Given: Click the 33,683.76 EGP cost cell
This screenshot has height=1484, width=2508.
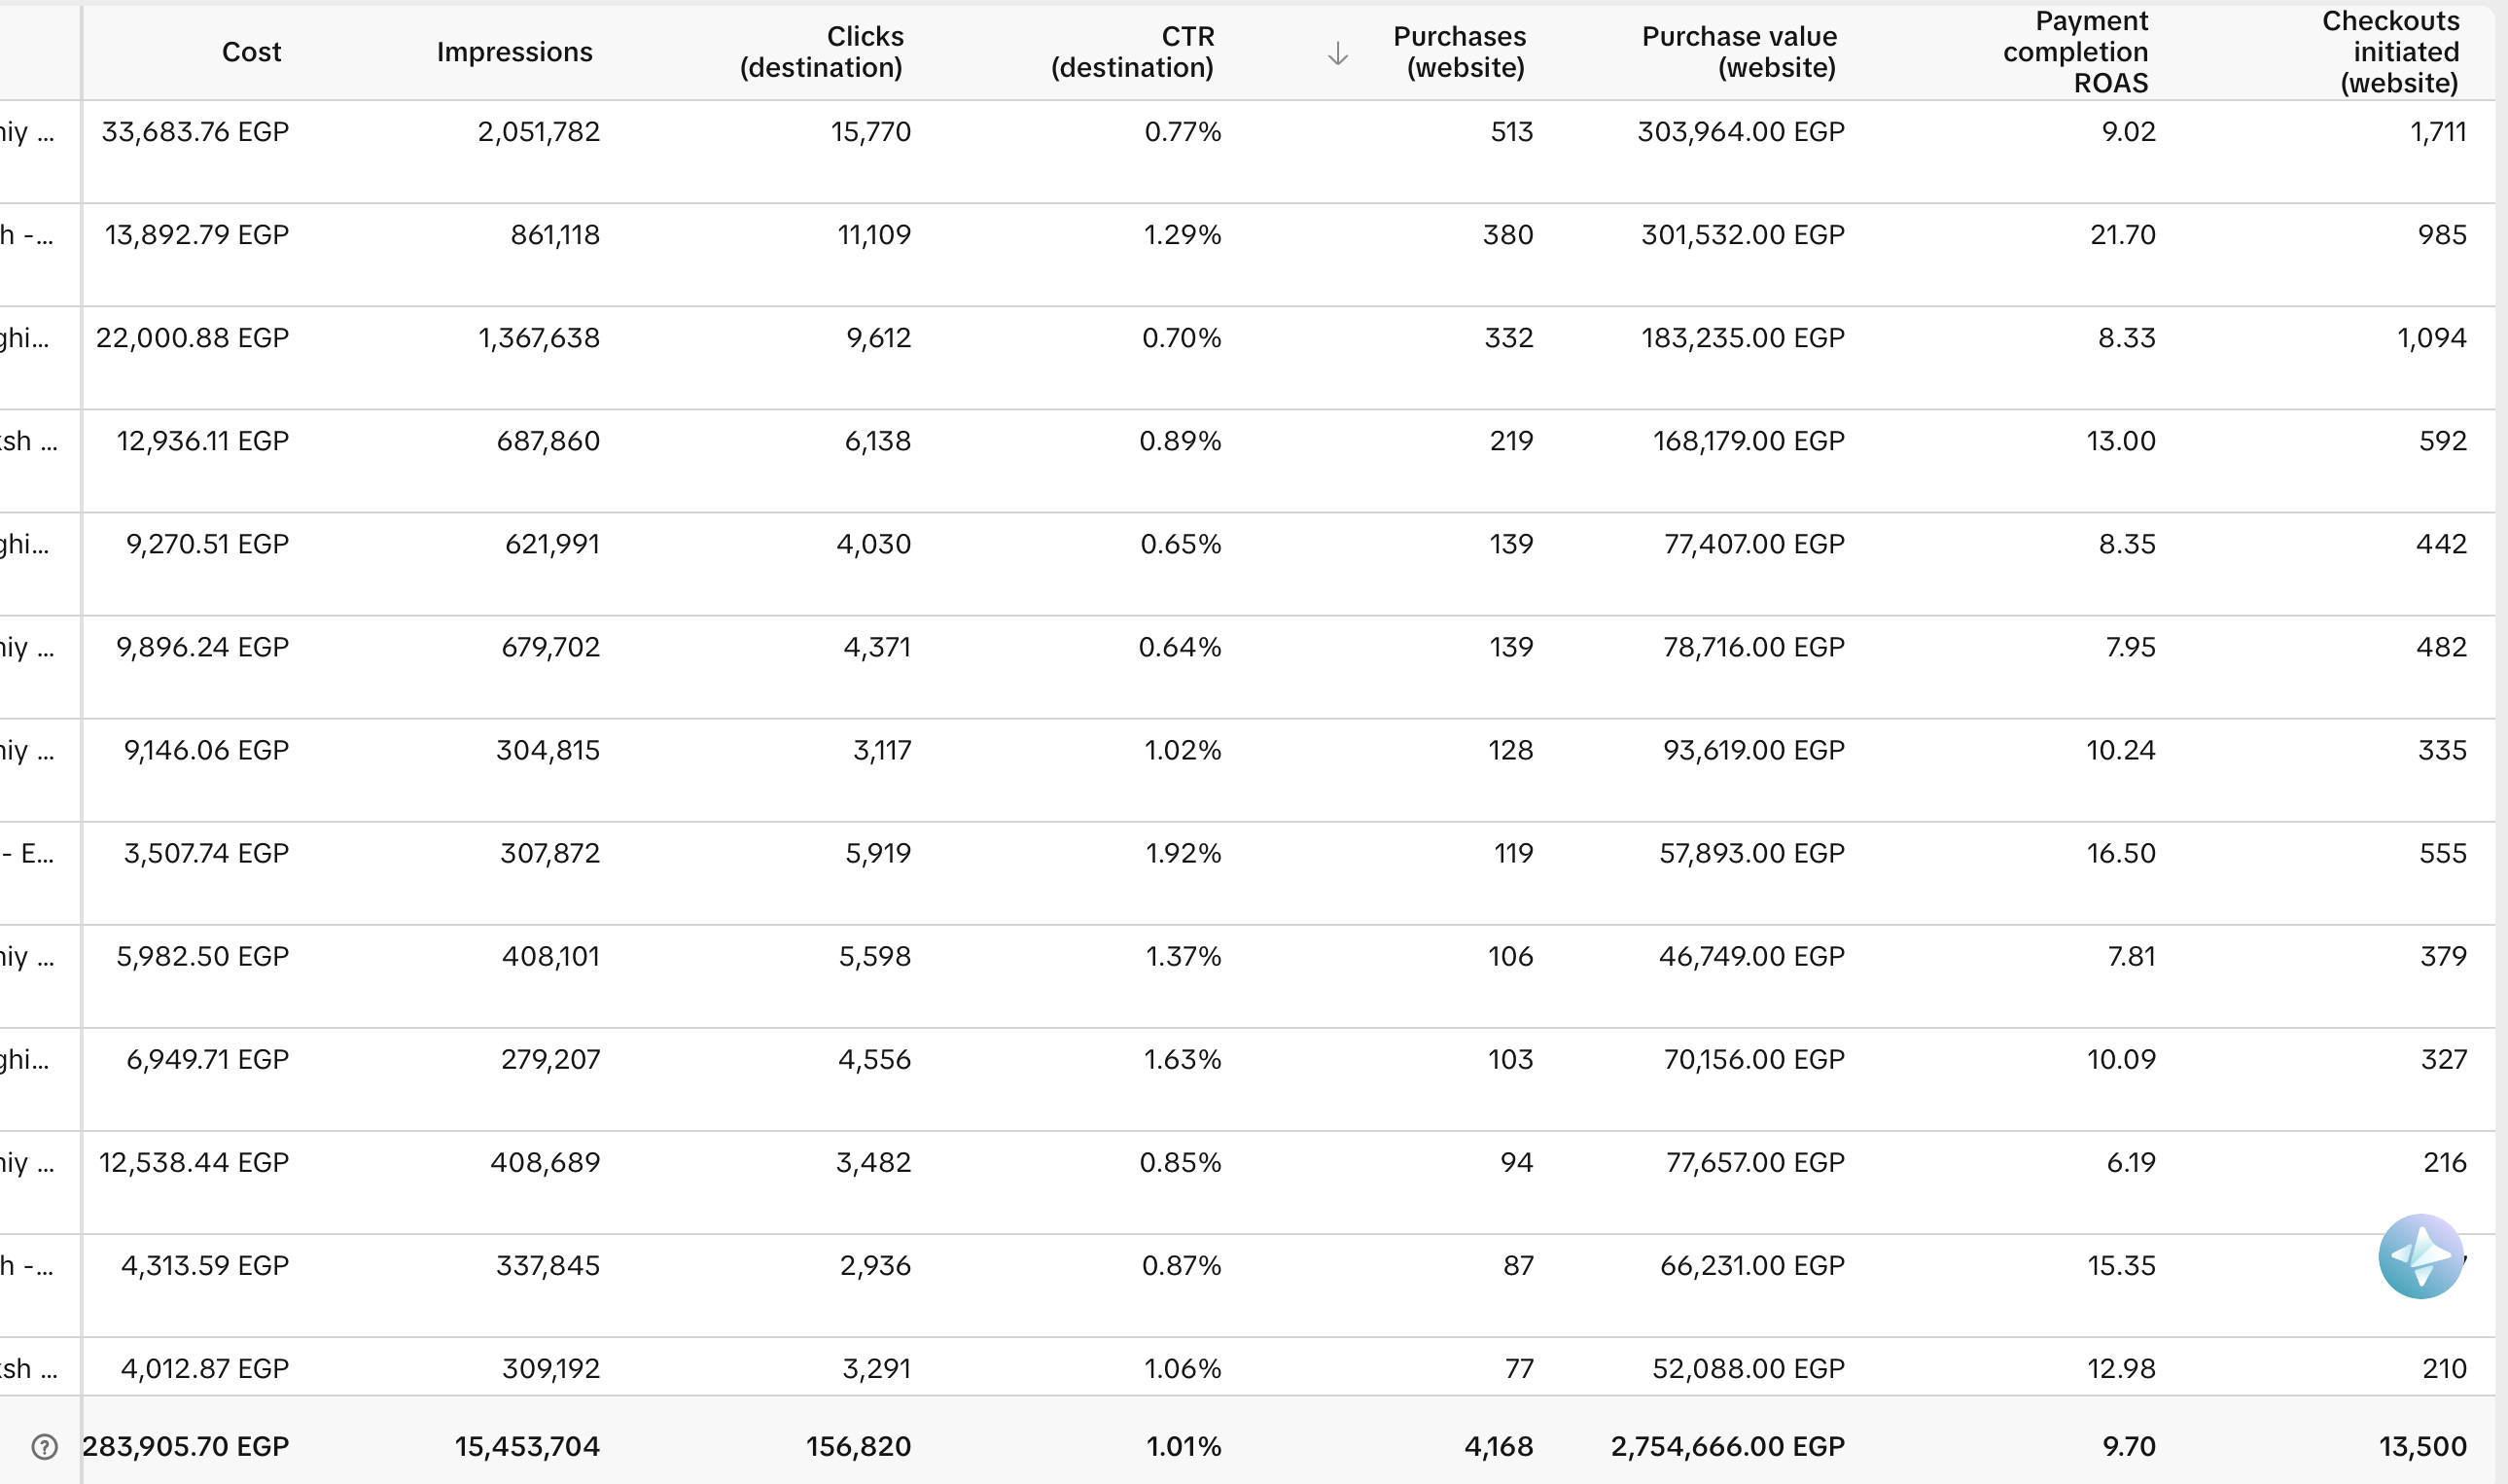Looking at the screenshot, I should pos(195,132).
